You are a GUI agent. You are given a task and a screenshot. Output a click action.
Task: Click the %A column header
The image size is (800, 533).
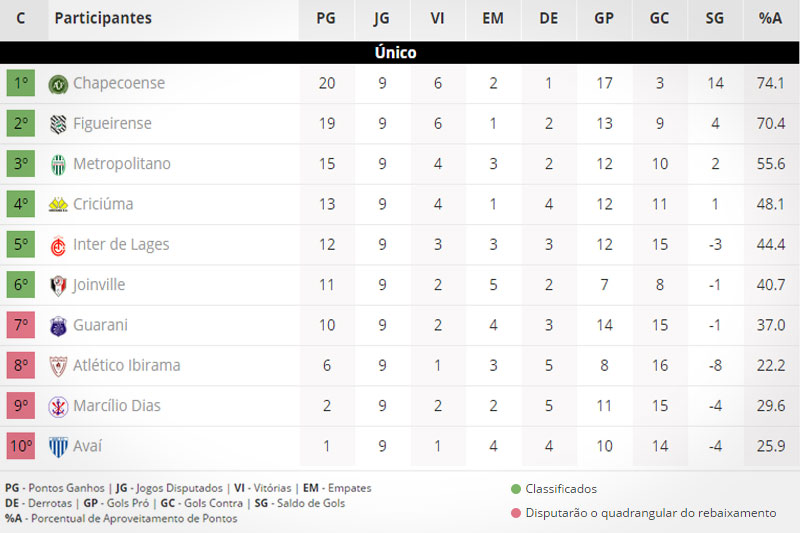pos(770,18)
